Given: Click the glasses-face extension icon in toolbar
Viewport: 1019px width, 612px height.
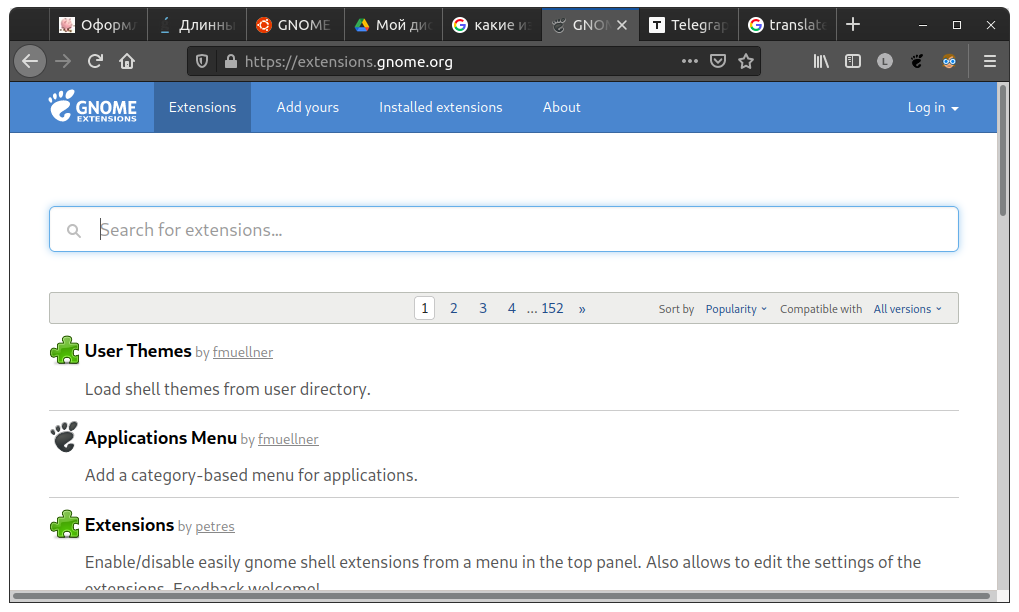Looking at the screenshot, I should click(x=949, y=61).
